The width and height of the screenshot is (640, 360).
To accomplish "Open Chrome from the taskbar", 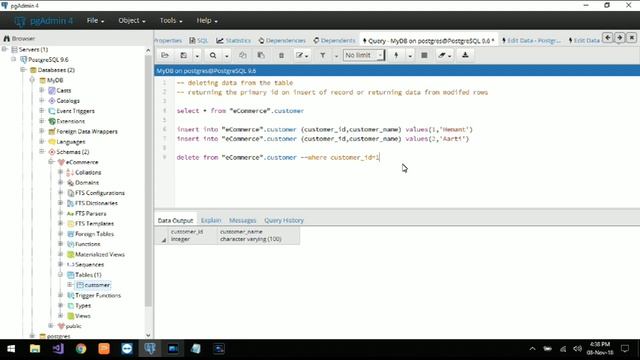I will [81, 349].
